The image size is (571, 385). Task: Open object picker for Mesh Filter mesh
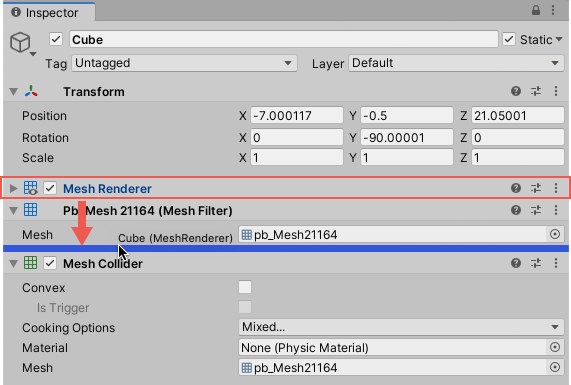[555, 234]
